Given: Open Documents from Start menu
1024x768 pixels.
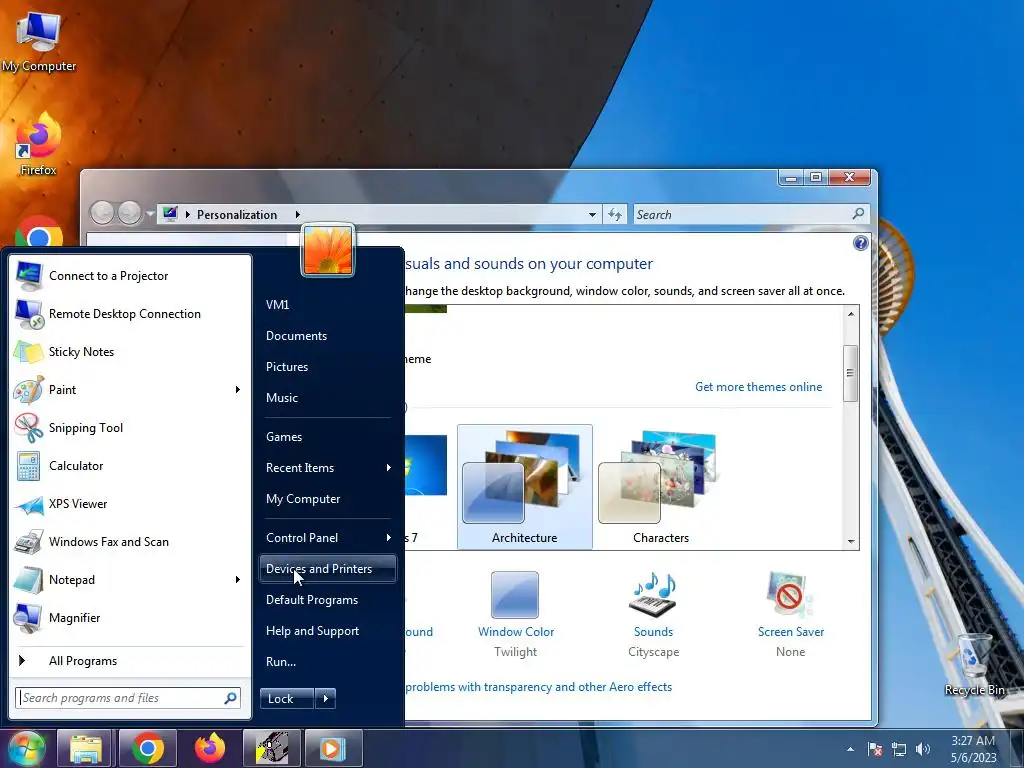Looking at the screenshot, I should [328, 336].
